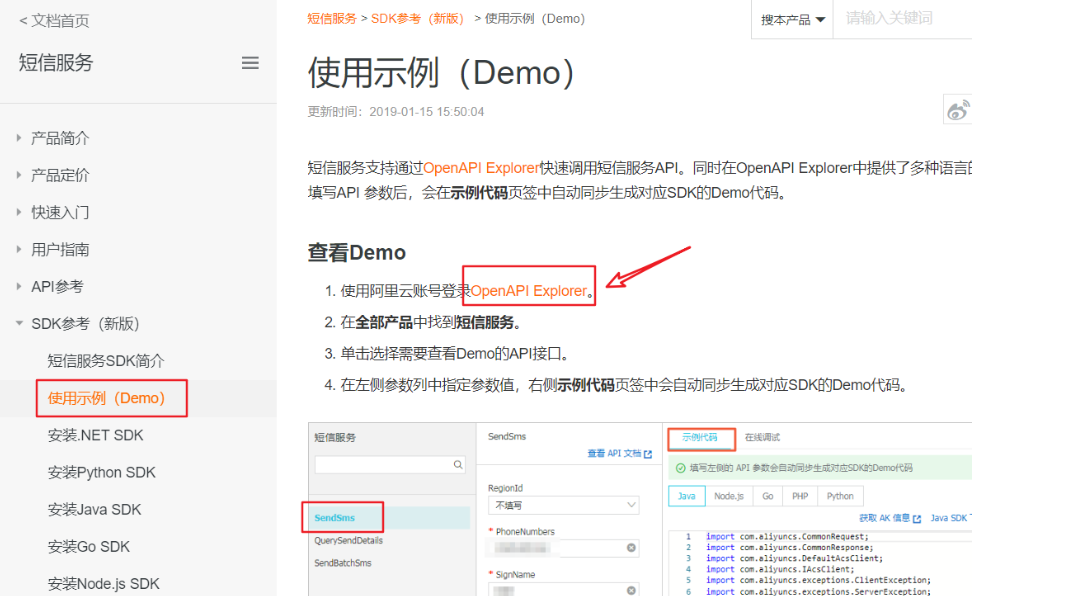1081x596 pixels.
Task: Select the Node.js code sample tab
Action: tap(729, 495)
